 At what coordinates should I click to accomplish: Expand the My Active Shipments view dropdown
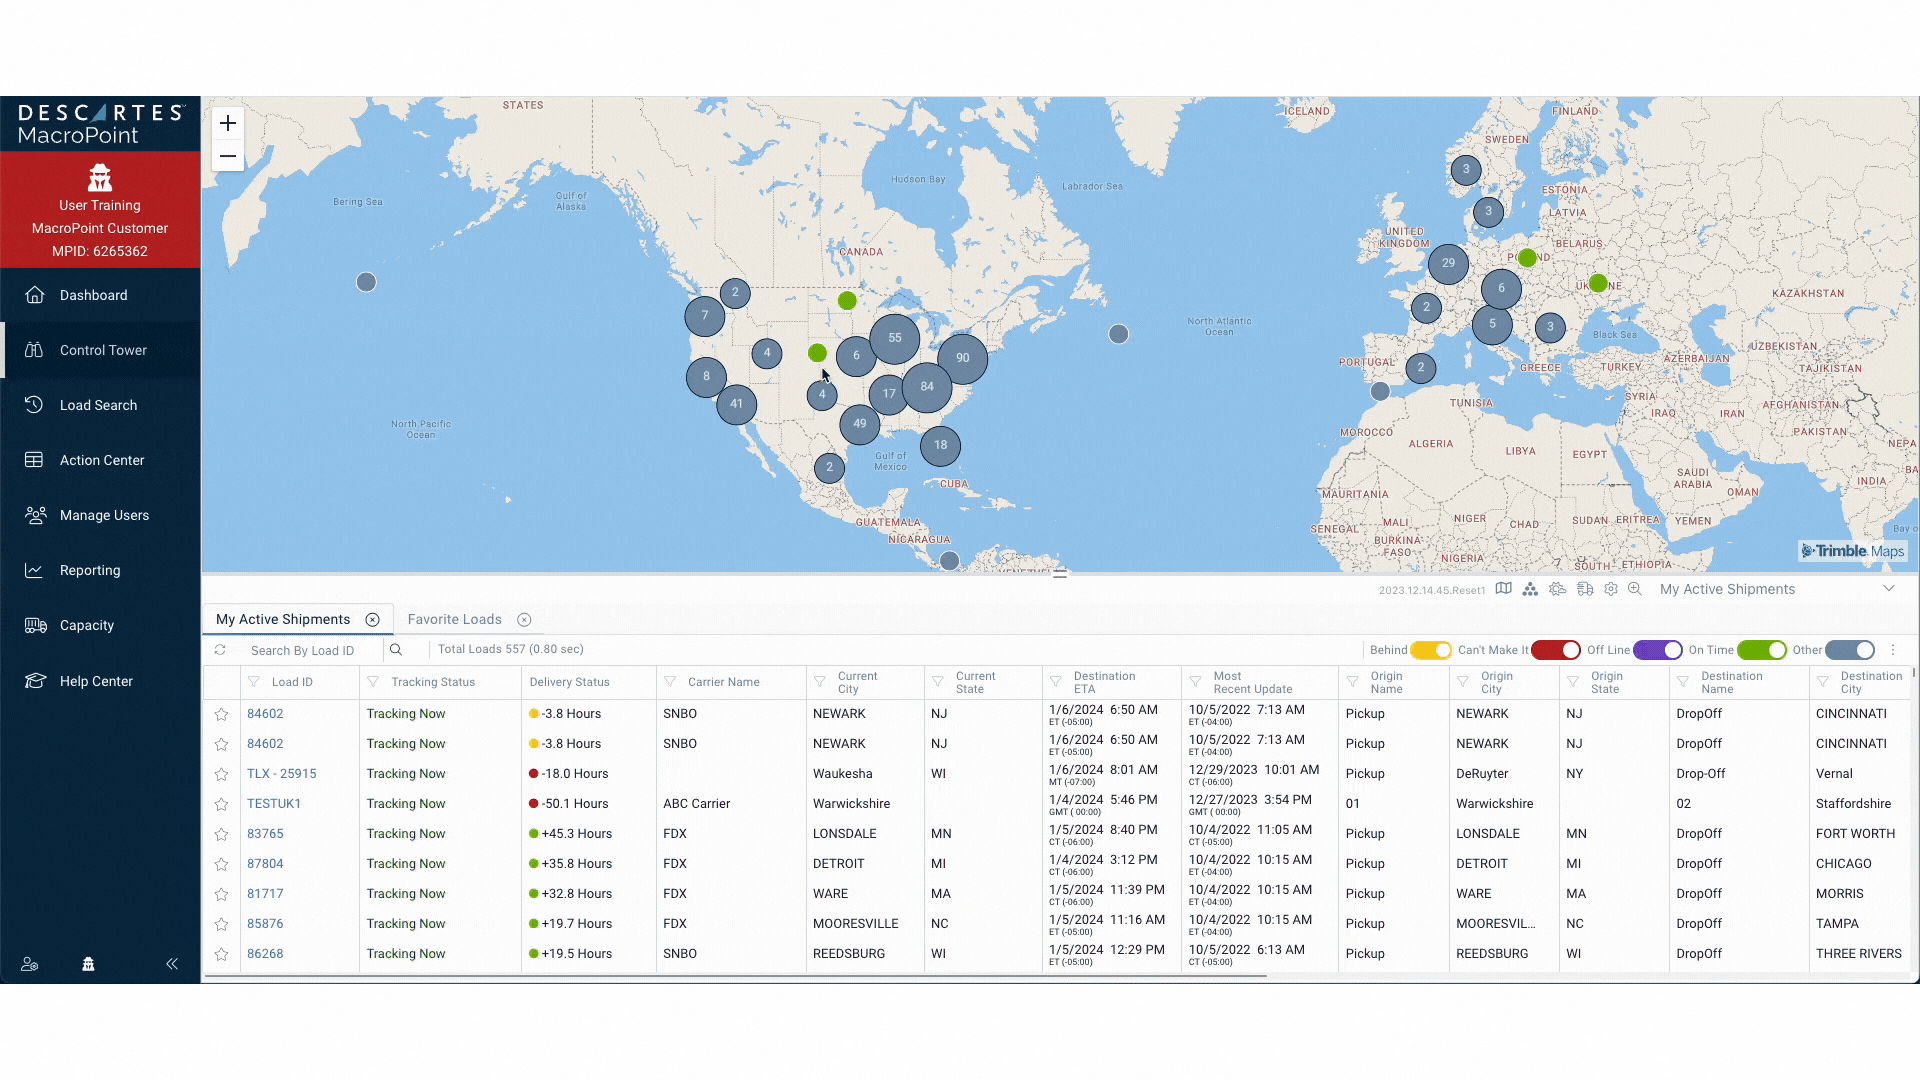[x=1889, y=589]
